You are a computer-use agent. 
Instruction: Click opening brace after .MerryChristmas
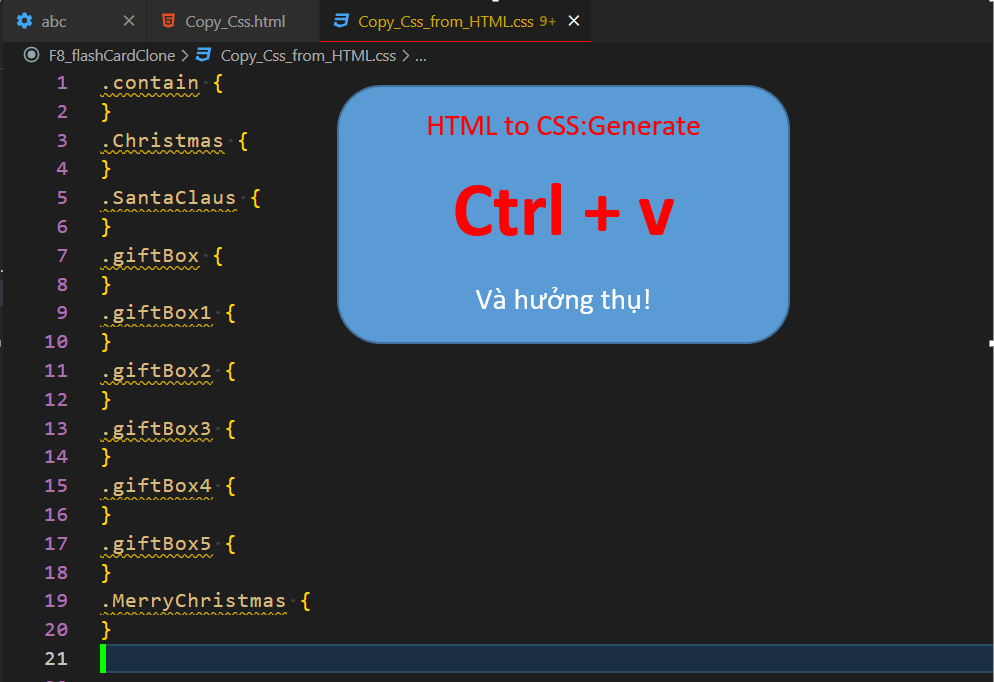coord(306,601)
